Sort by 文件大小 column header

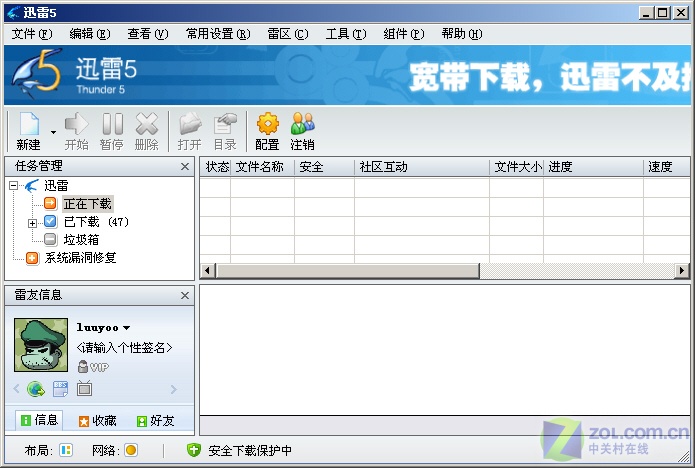(517, 167)
